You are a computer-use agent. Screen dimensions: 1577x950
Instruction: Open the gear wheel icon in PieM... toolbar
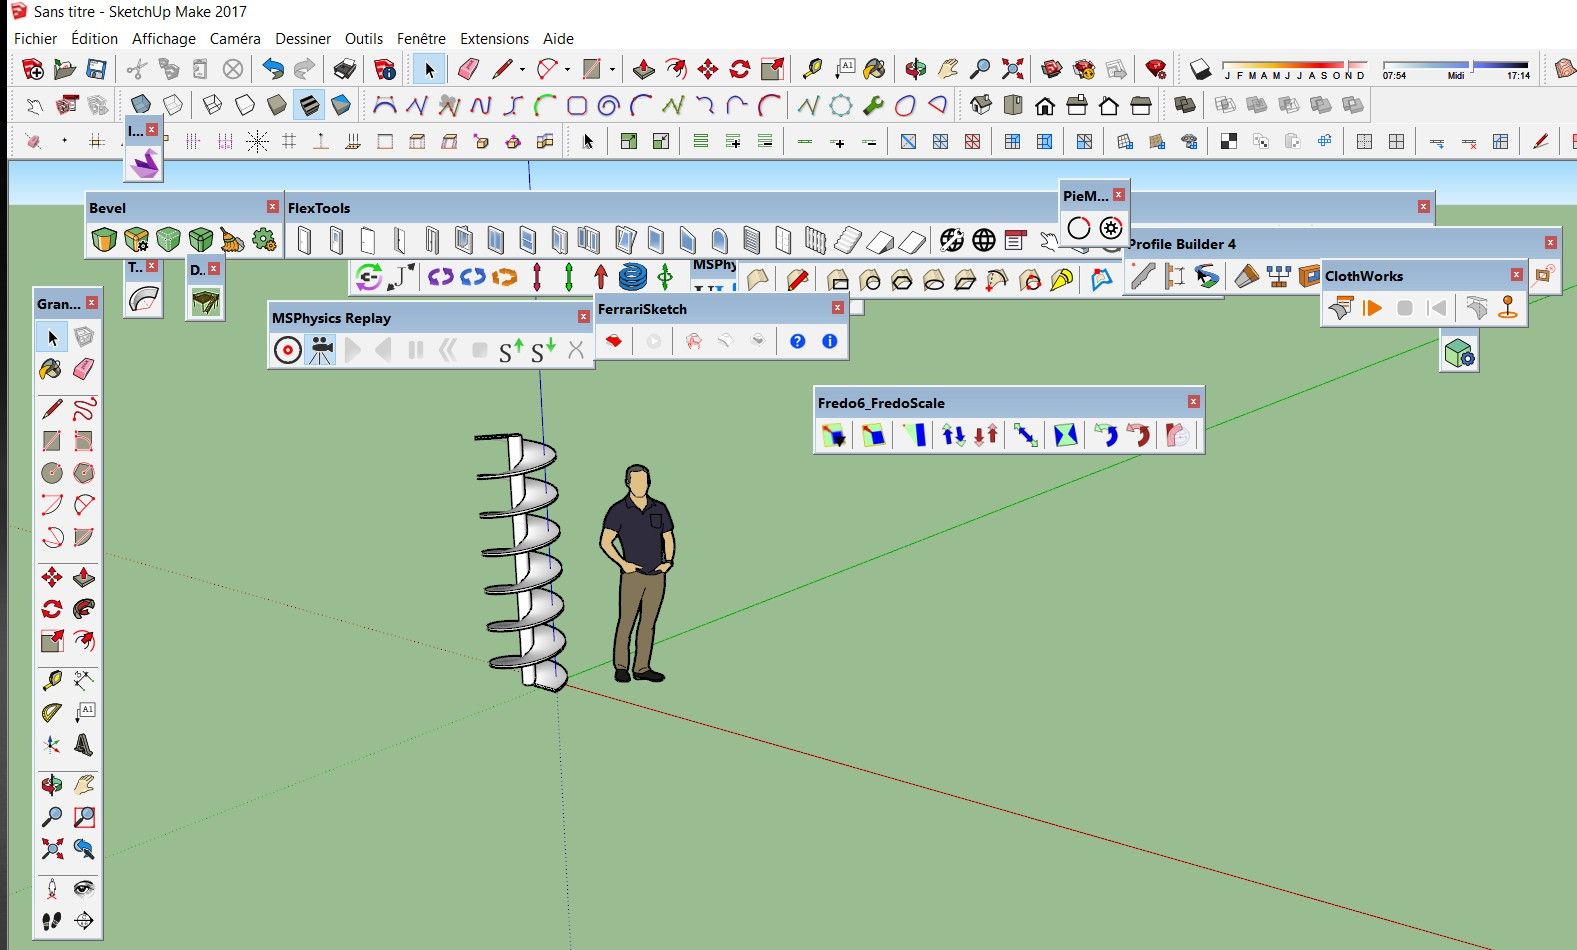click(1111, 228)
